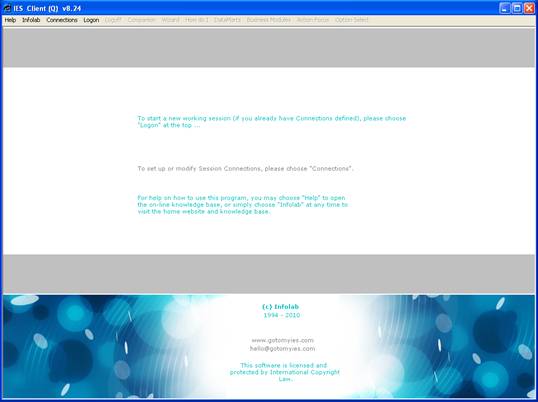538x402 pixels.
Task: Click the greyed-out Logoff menu item
Action: tap(113, 20)
